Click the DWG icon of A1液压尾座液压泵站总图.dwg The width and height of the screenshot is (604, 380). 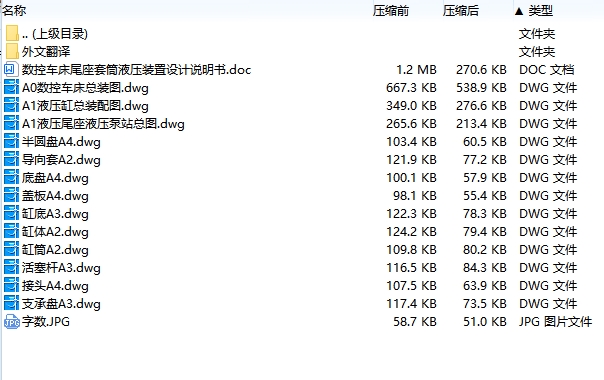[11, 124]
